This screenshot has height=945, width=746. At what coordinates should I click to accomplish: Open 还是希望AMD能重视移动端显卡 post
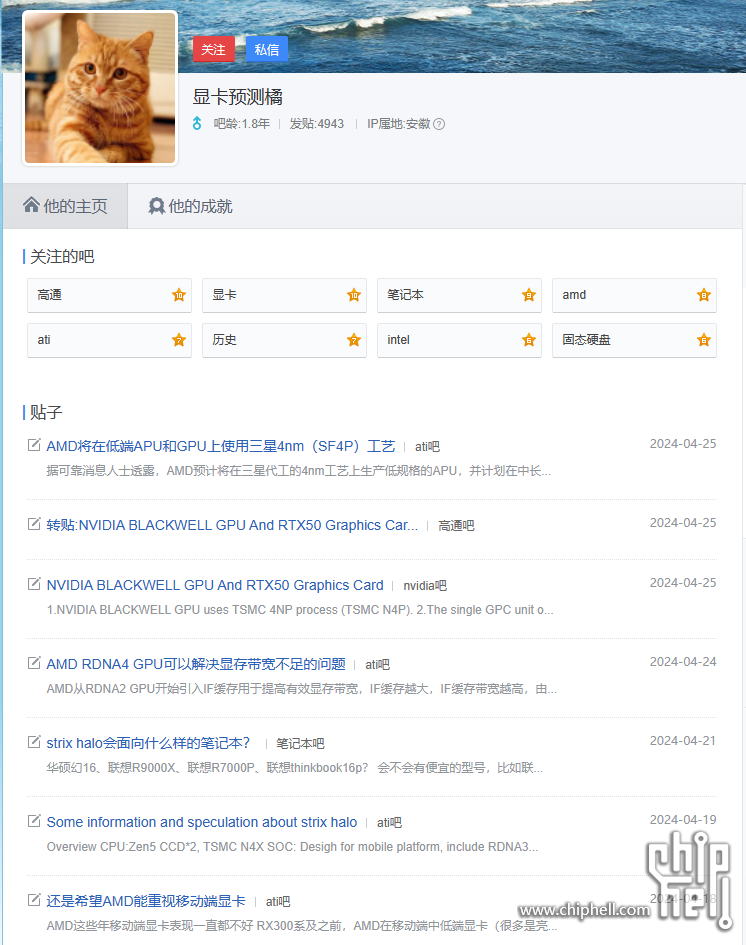click(146, 901)
